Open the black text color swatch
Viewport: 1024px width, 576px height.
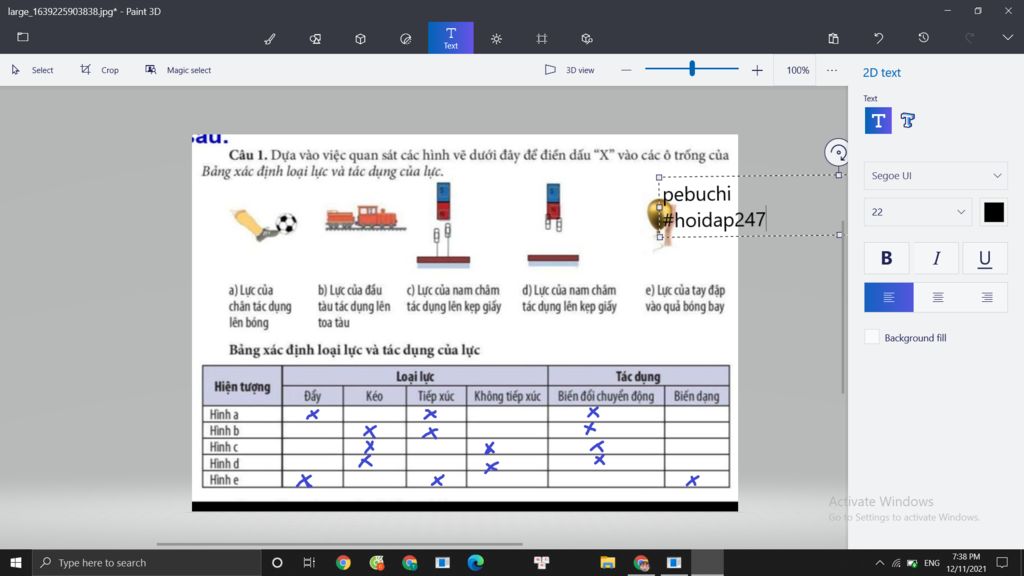[994, 212]
